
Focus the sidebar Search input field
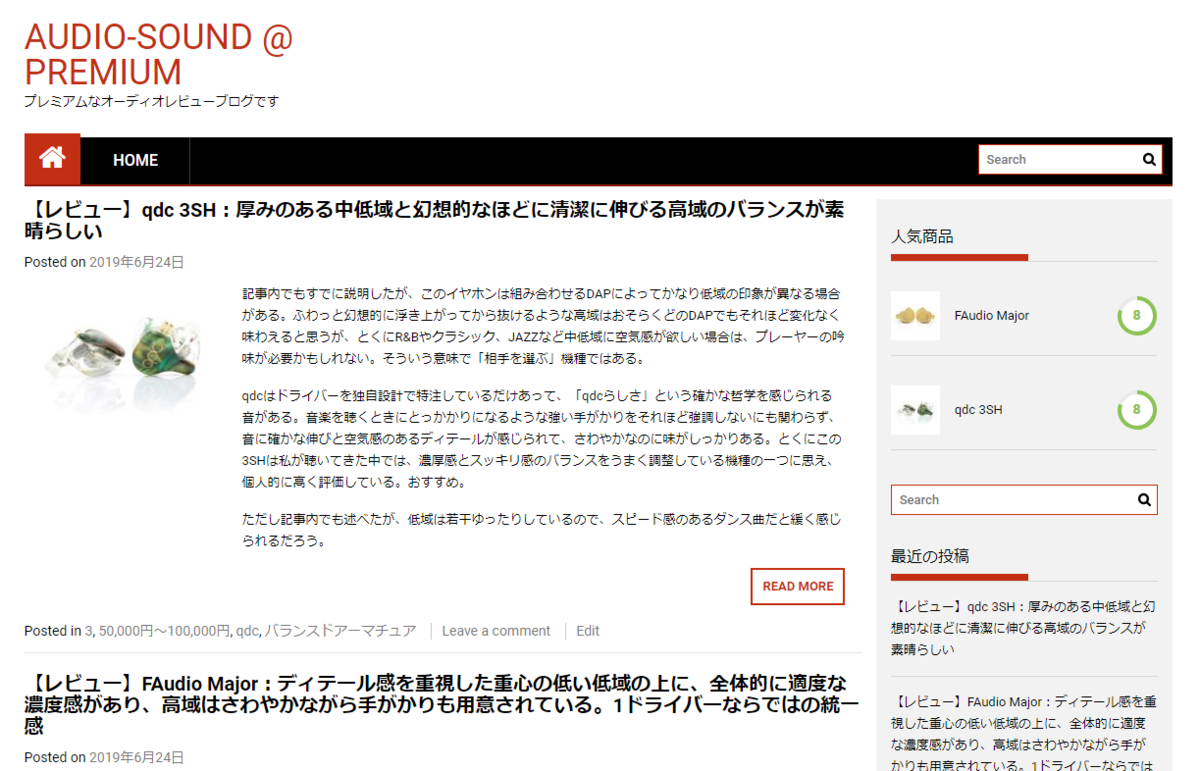(x=1024, y=500)
